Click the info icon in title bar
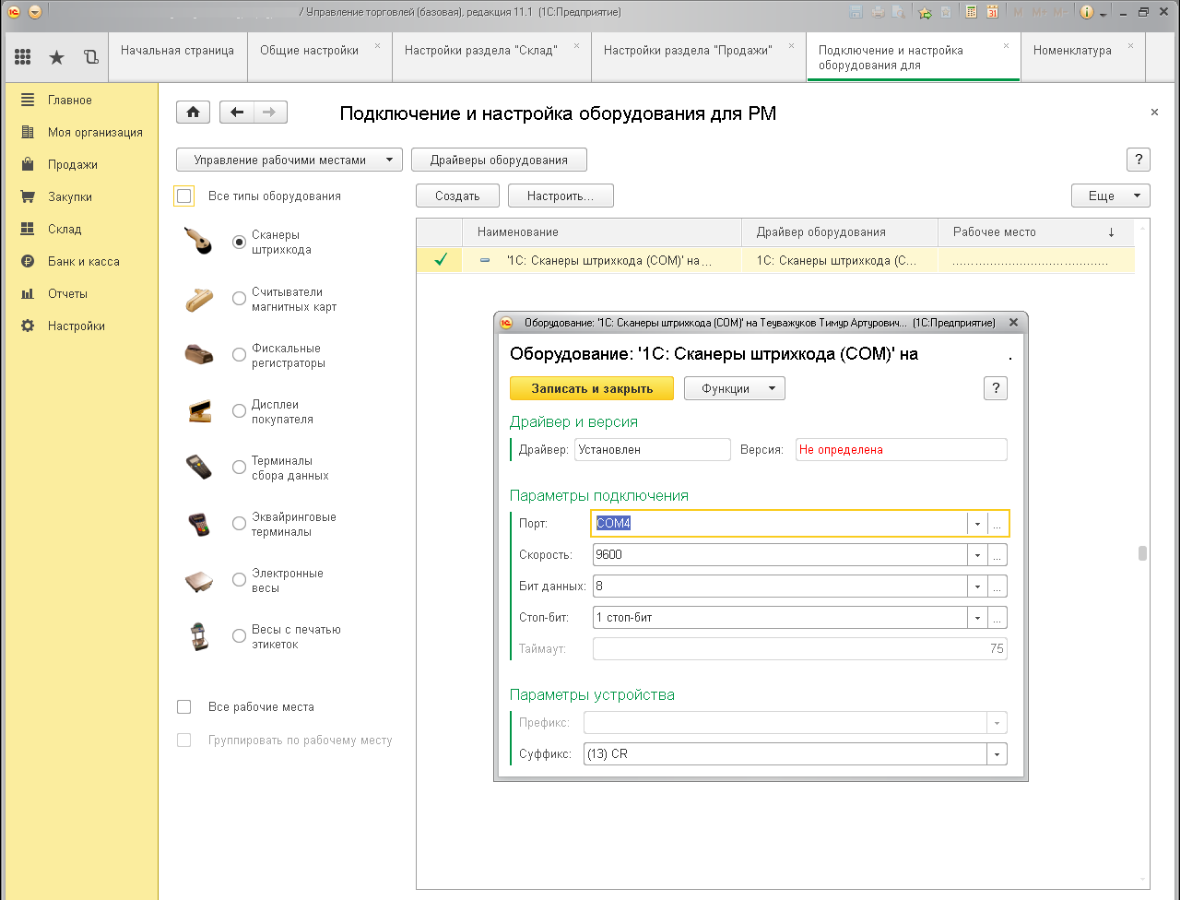The height and width of the screenshot is (900, 1180). [1086, 12]
